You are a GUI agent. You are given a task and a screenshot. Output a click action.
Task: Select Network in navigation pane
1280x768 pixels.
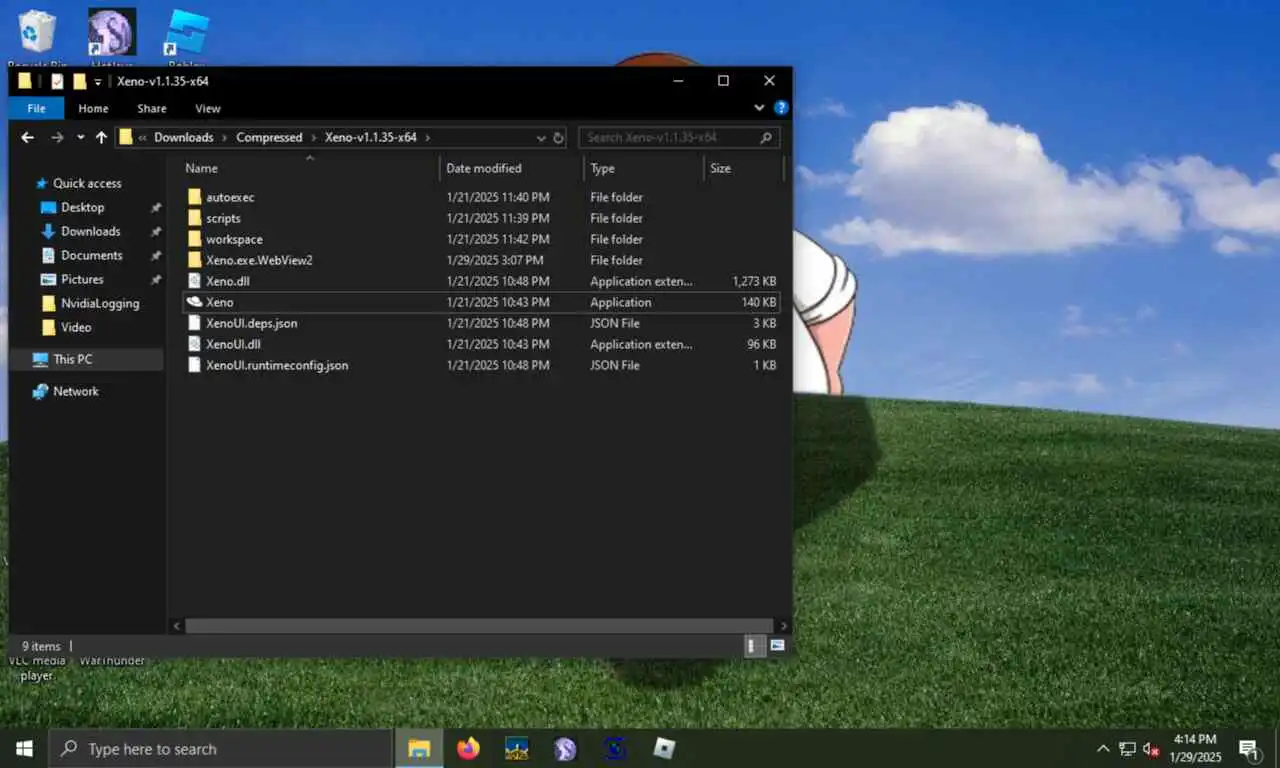click(x=76, y=391)
